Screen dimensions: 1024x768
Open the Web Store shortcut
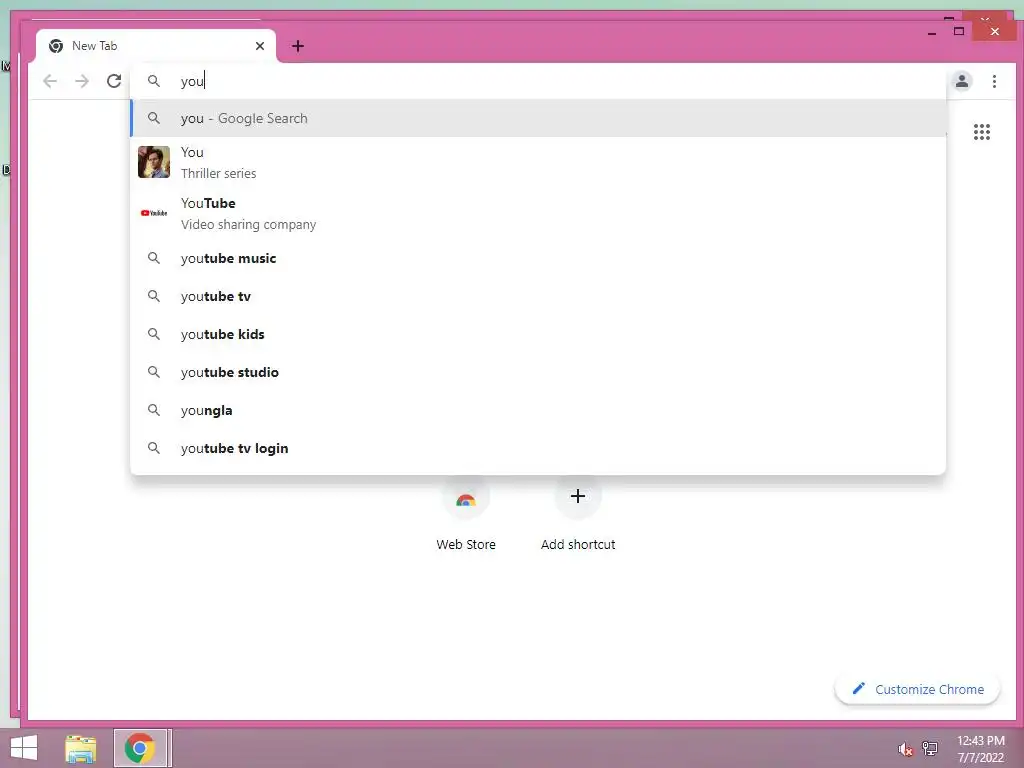point(466,516)
